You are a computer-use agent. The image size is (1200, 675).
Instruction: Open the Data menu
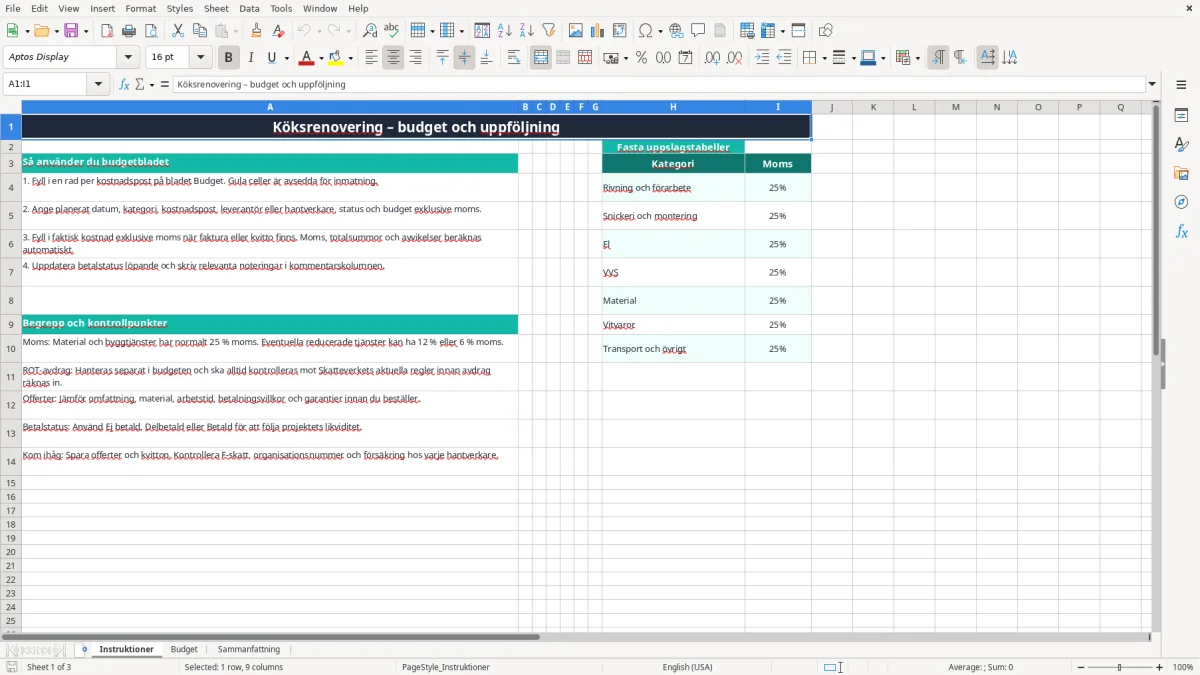pos(249,8)
